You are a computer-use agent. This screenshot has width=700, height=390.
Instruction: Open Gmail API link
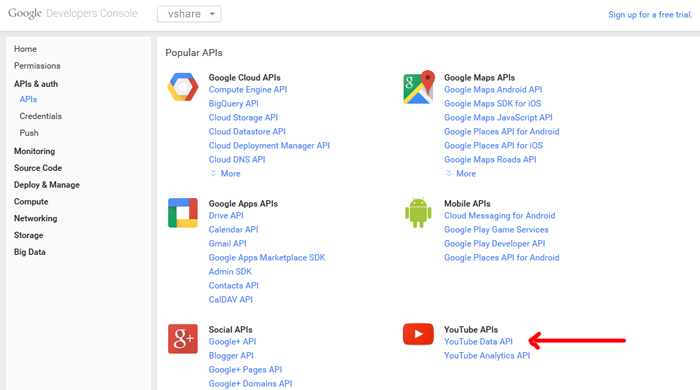point(227,244)
